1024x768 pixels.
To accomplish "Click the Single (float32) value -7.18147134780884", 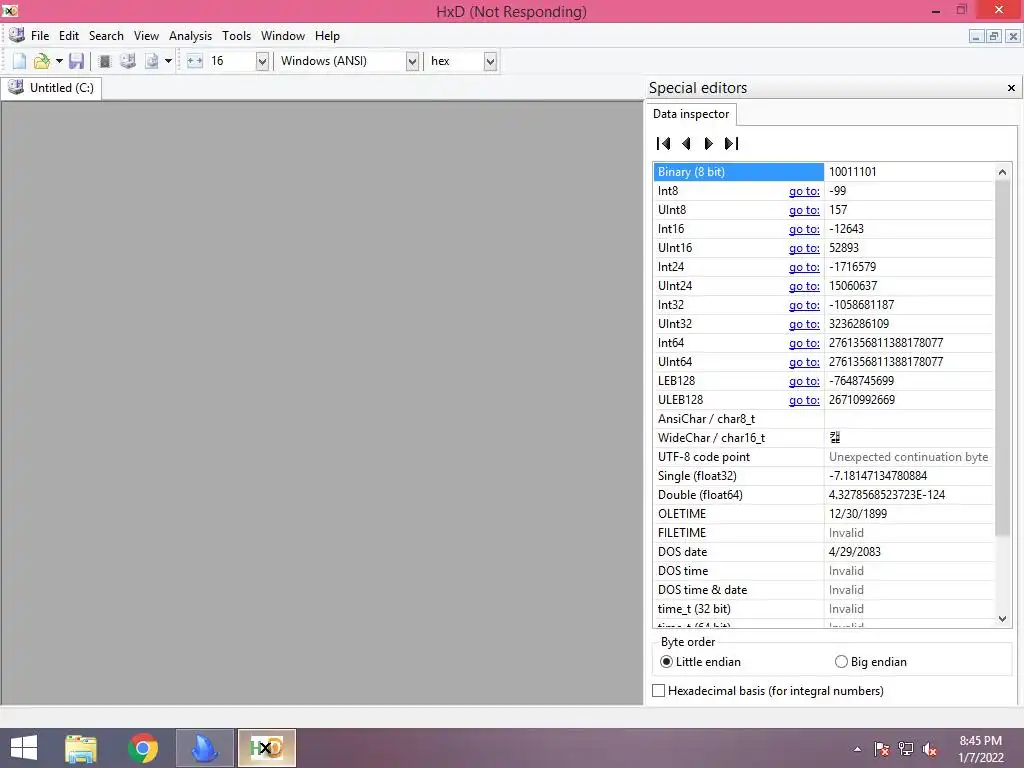I will click(878, 476).
